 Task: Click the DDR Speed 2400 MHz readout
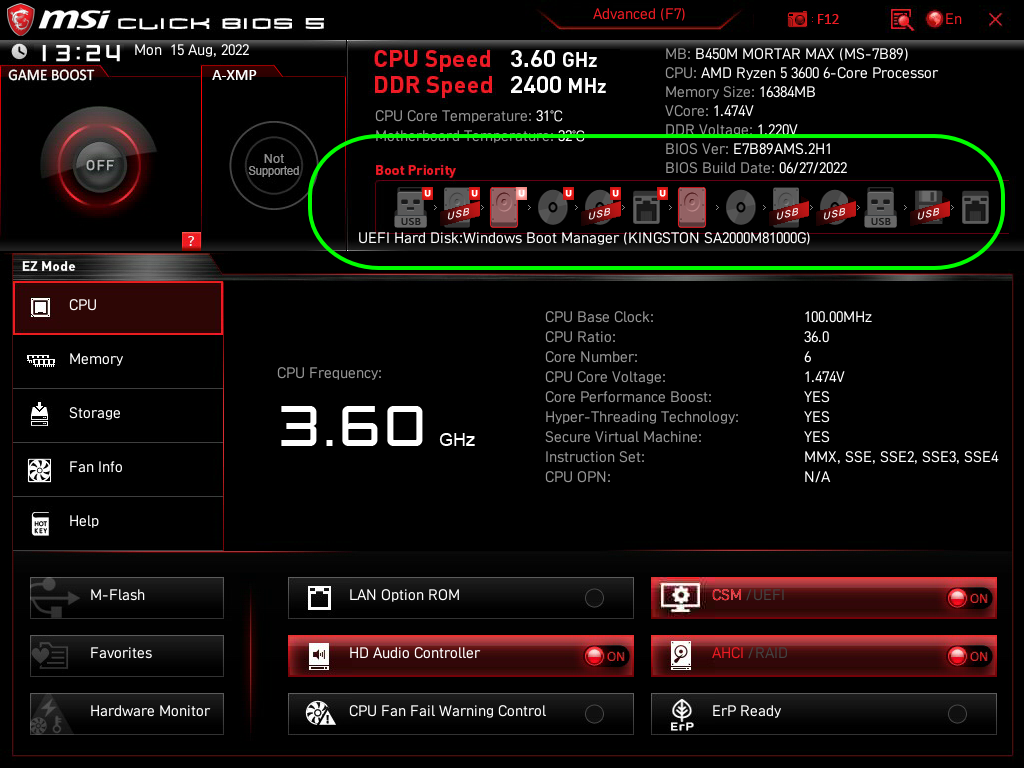490,86
